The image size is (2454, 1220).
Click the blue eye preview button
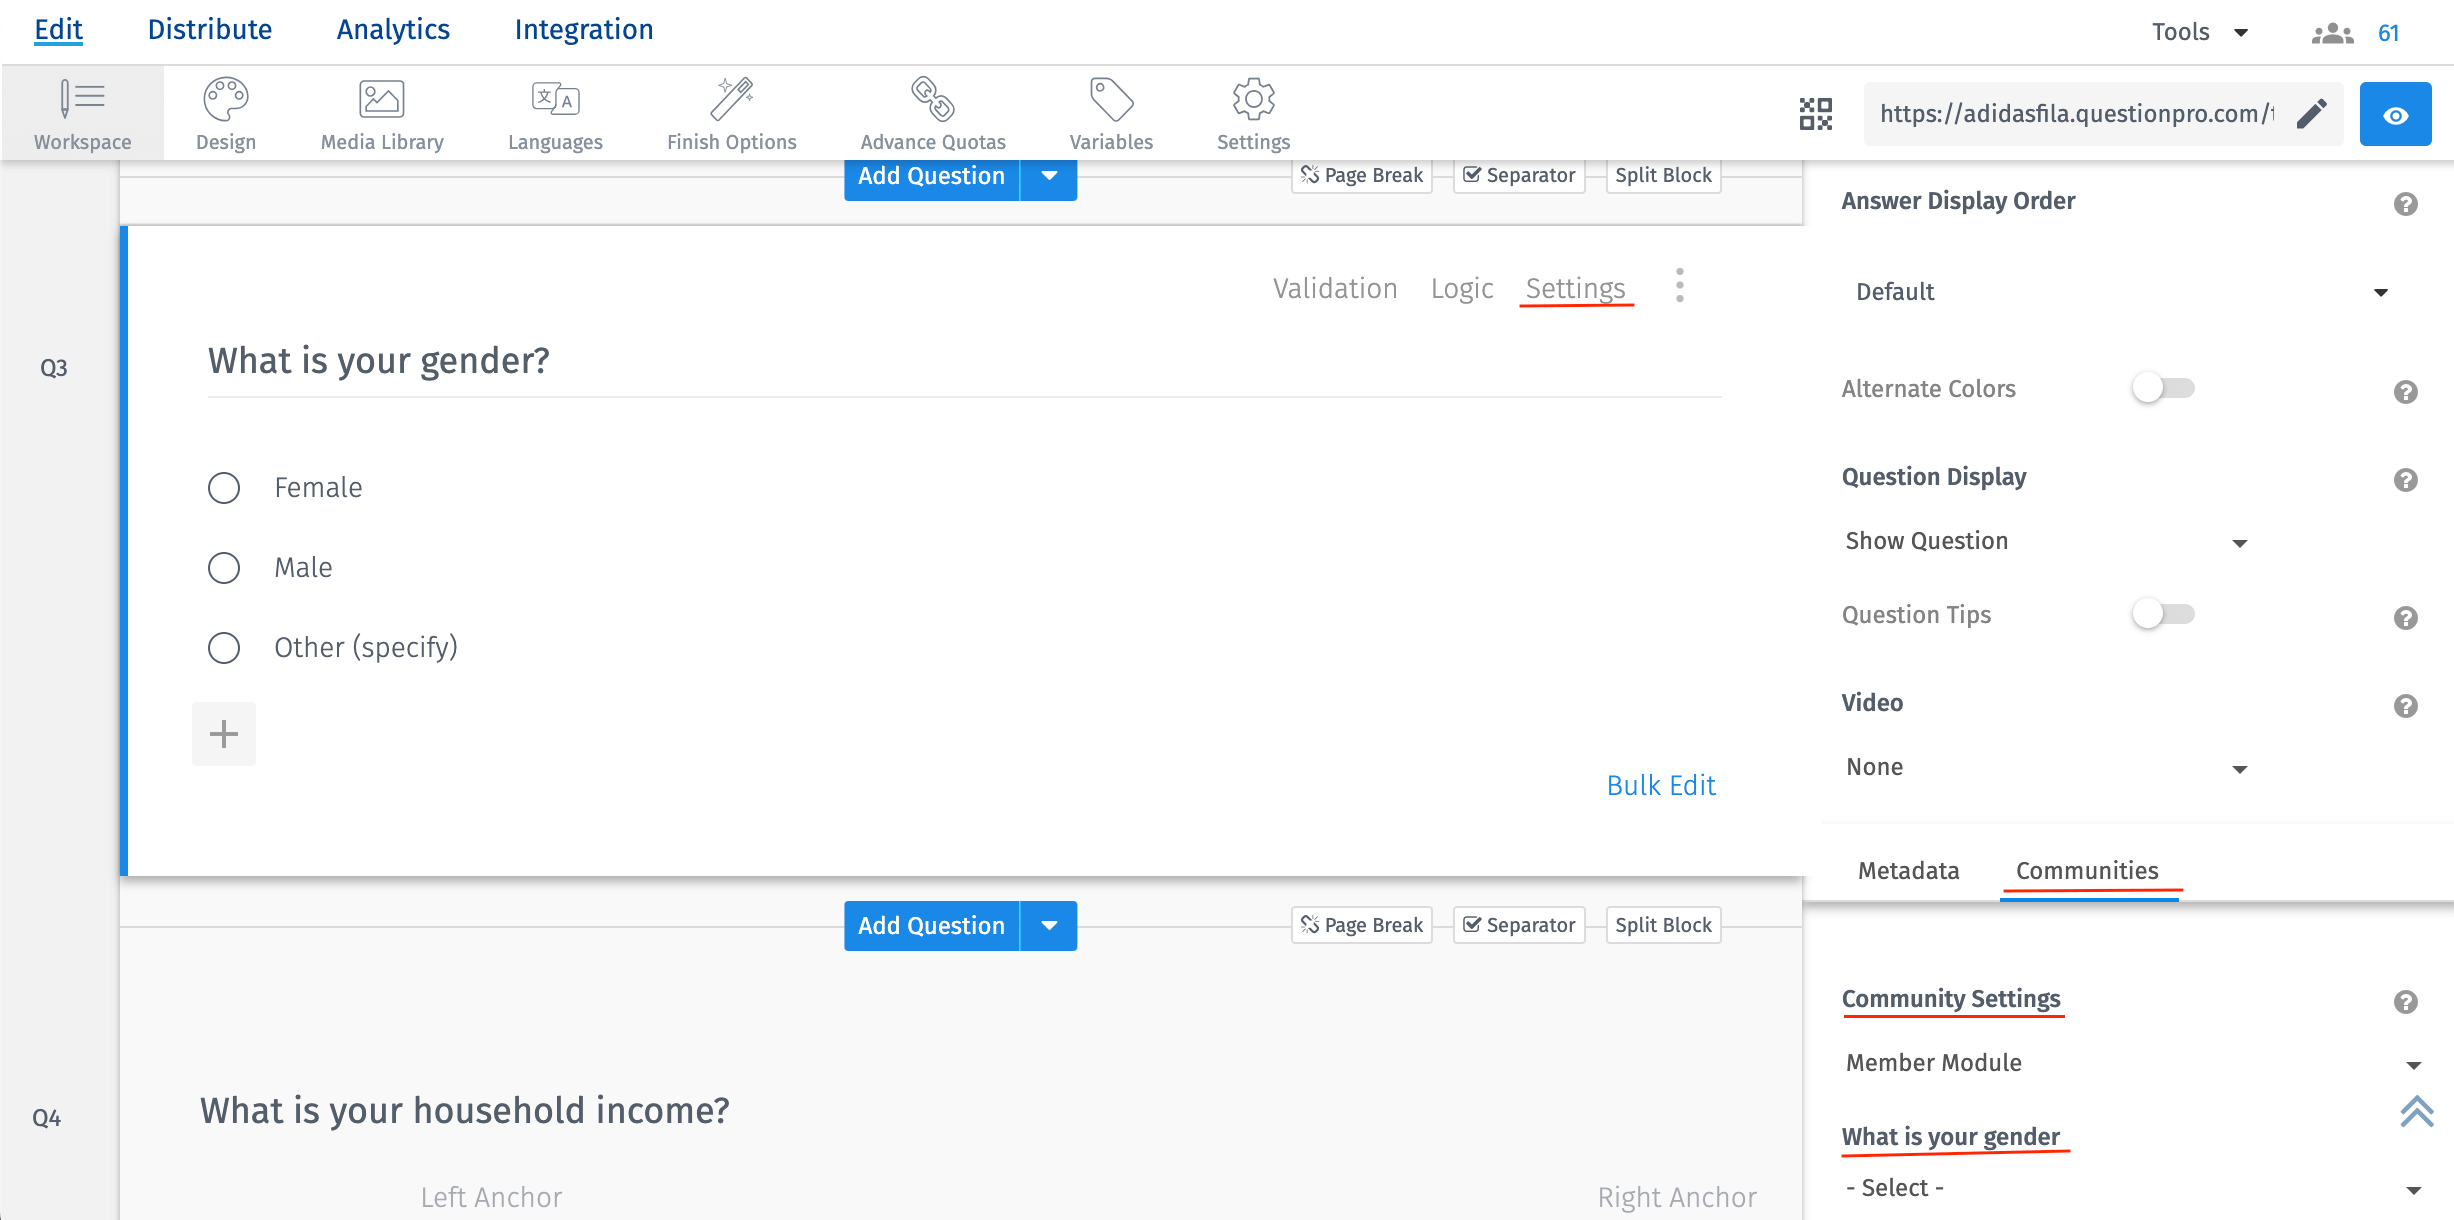pos(2395,115)
